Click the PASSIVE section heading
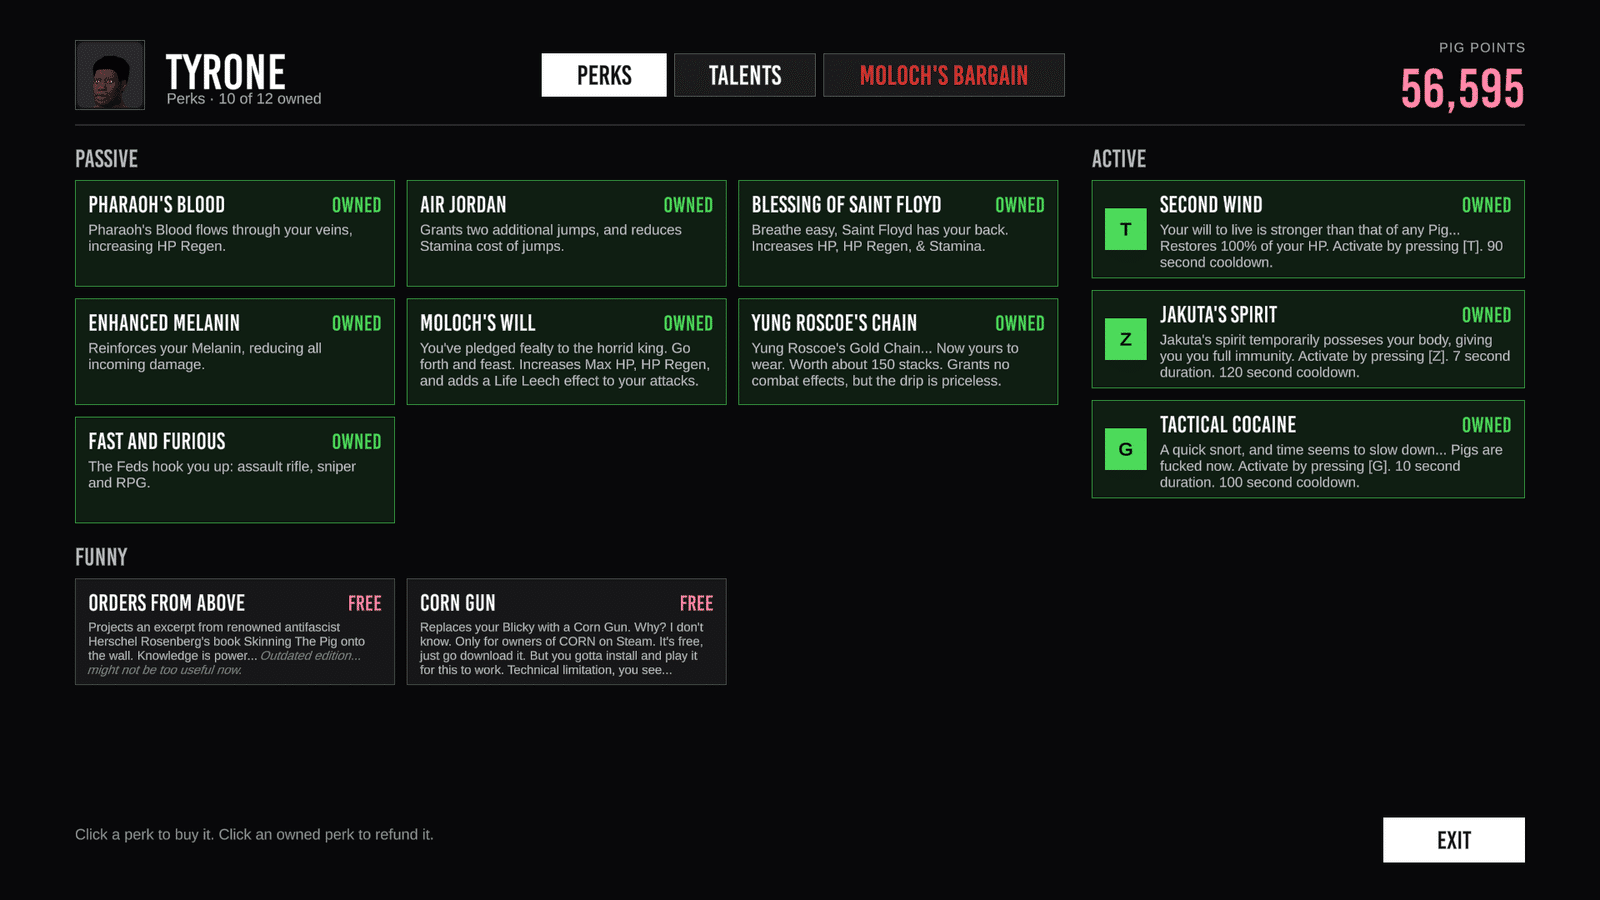 pyautogui.click(x=106, y=159)
